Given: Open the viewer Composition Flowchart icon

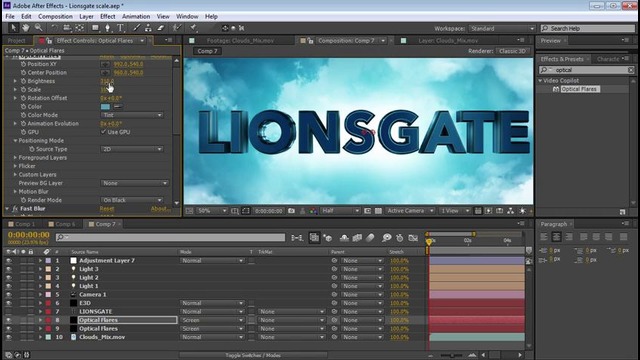Looking at the screenshot, I should (511, 211).
